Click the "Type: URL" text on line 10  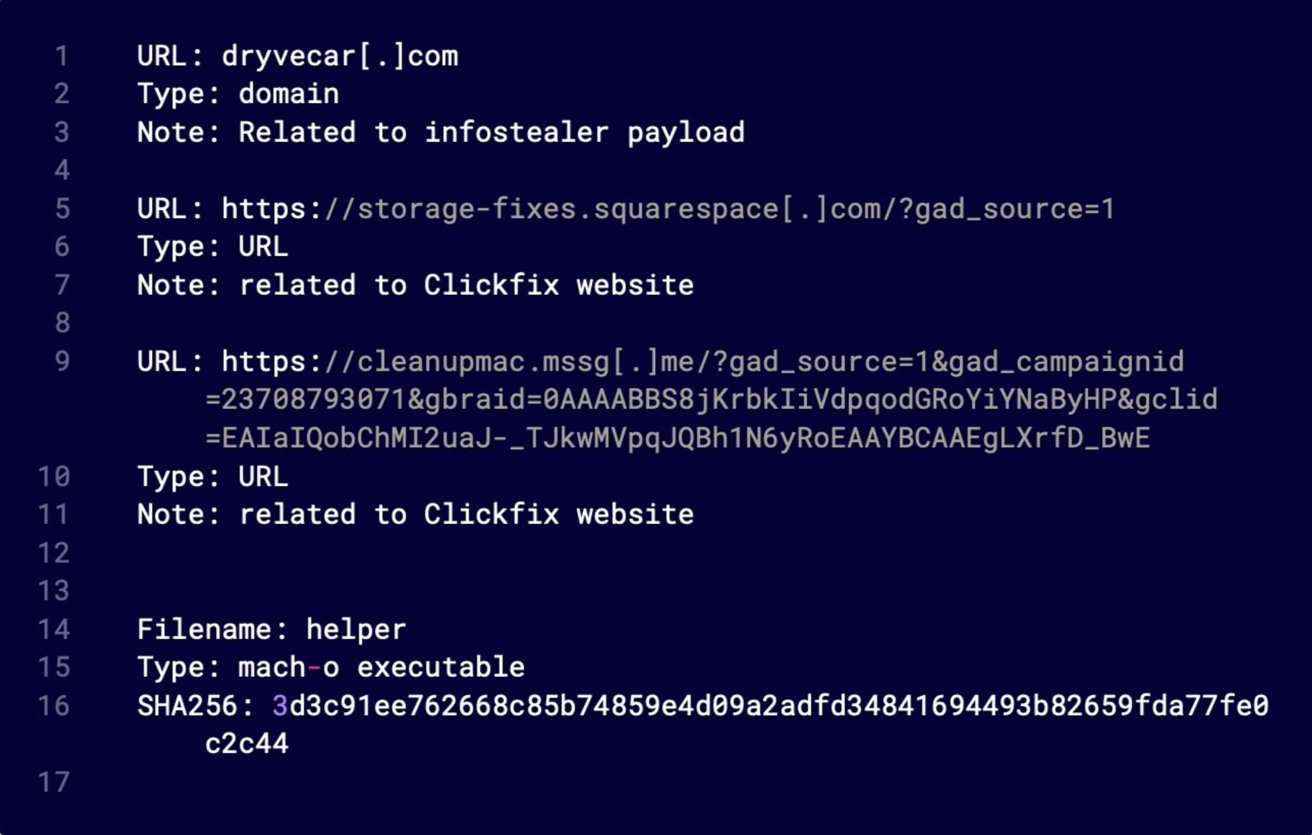pyautogui.click(x=212, y=476)
